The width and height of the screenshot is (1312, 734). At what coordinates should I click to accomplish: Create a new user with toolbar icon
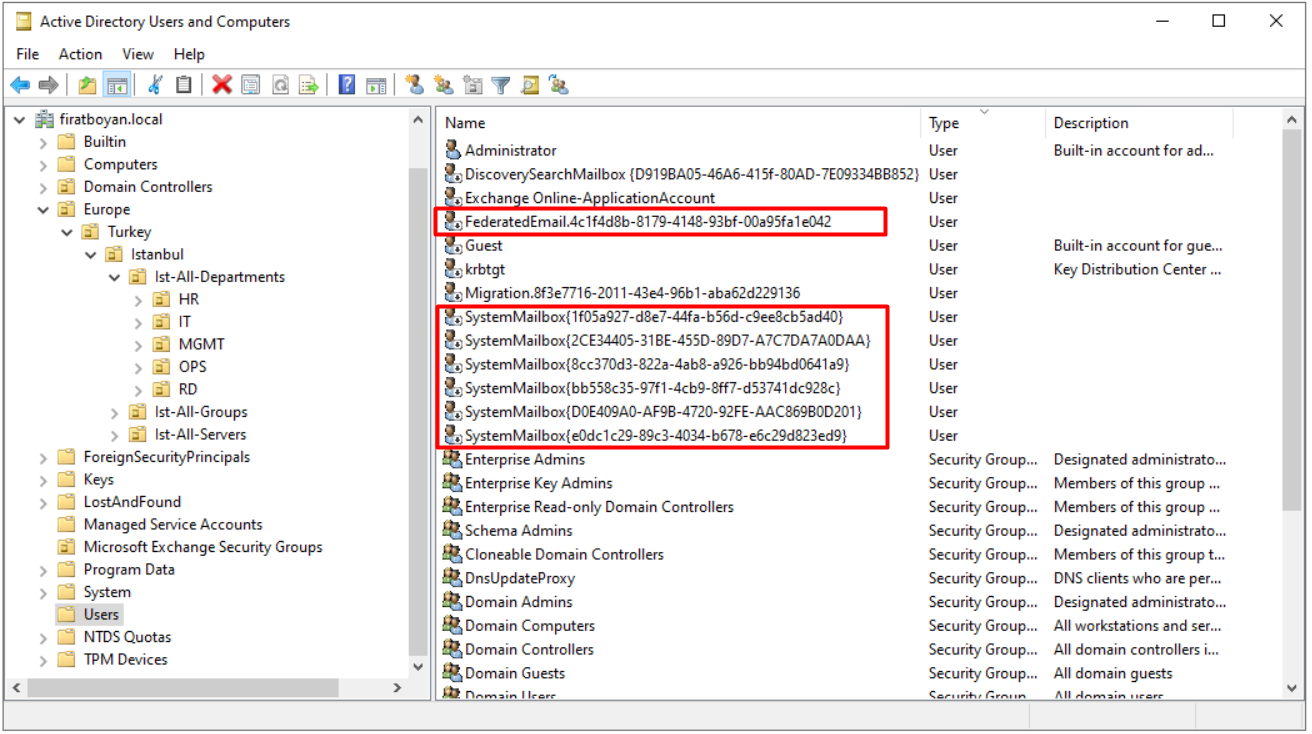414,85
